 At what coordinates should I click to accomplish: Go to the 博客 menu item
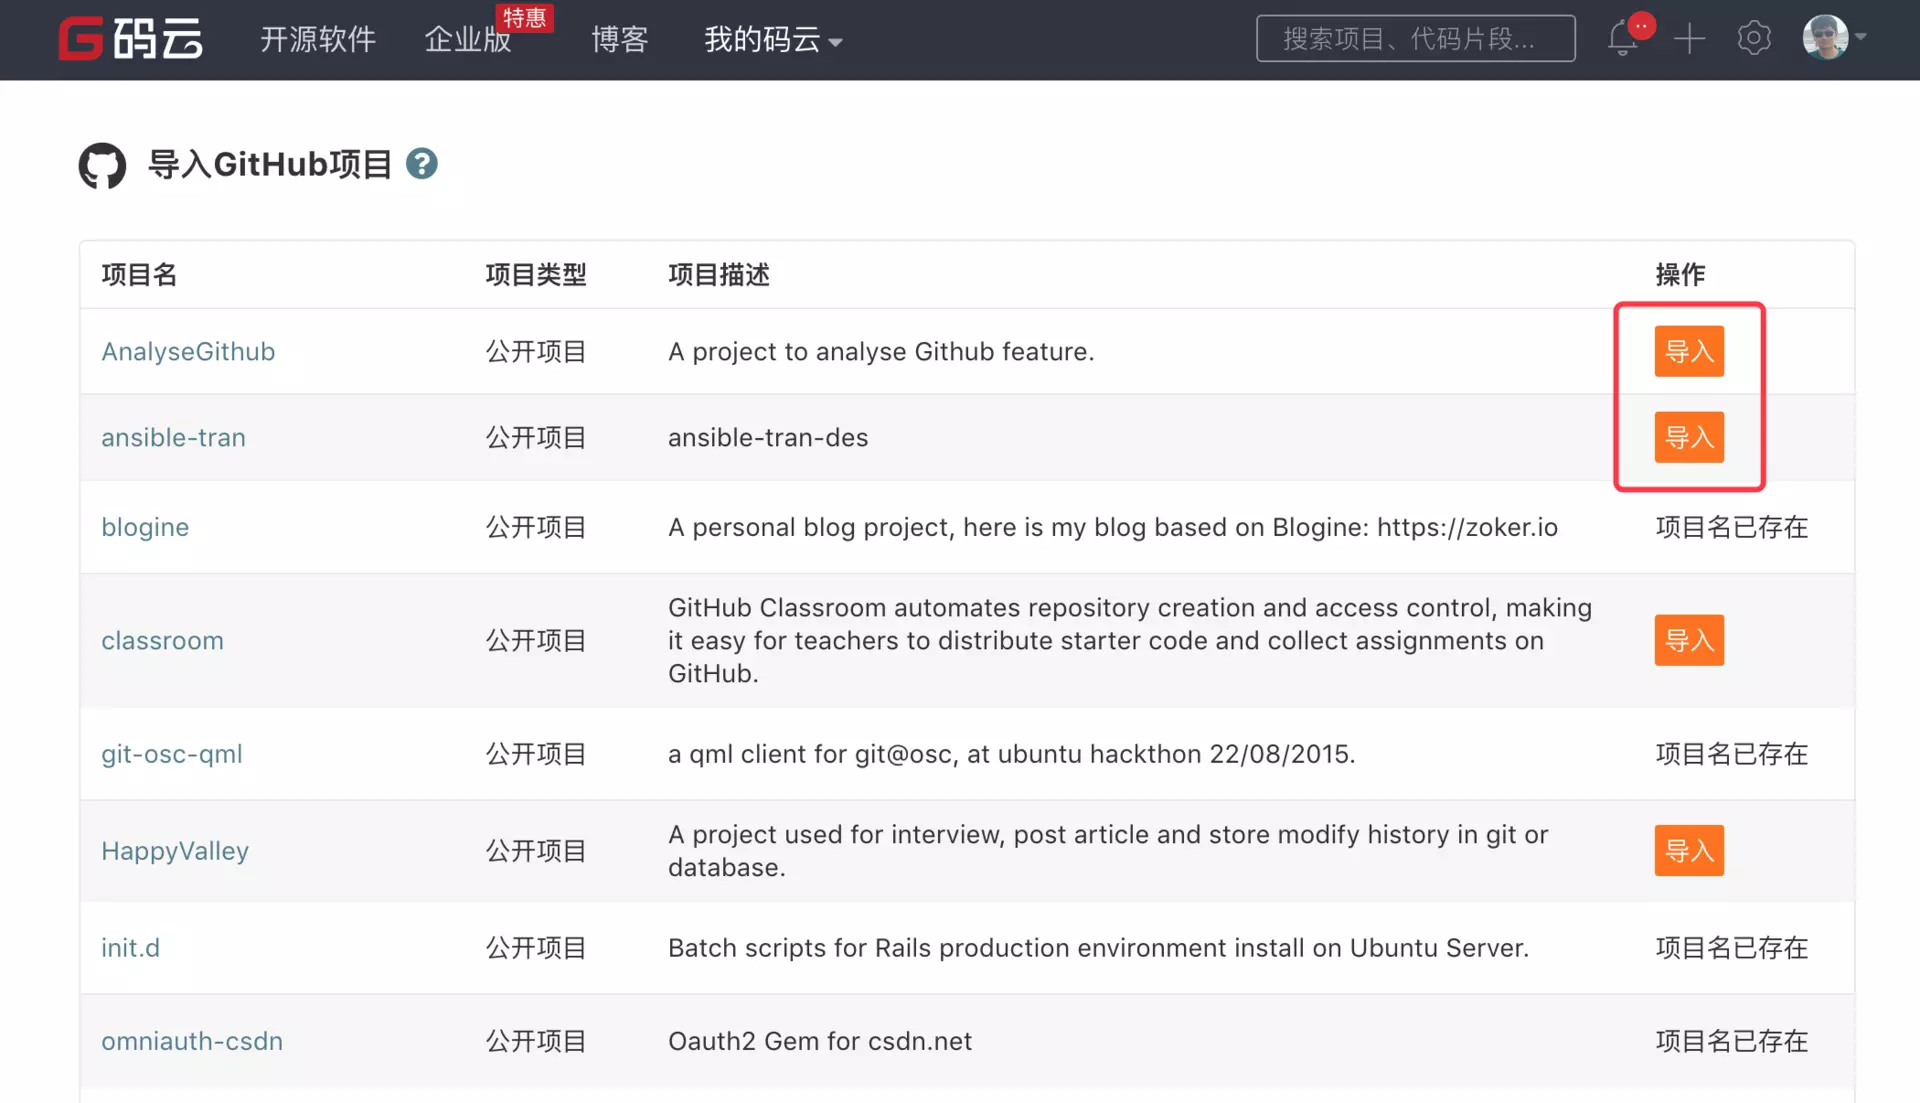coord(619,39)
